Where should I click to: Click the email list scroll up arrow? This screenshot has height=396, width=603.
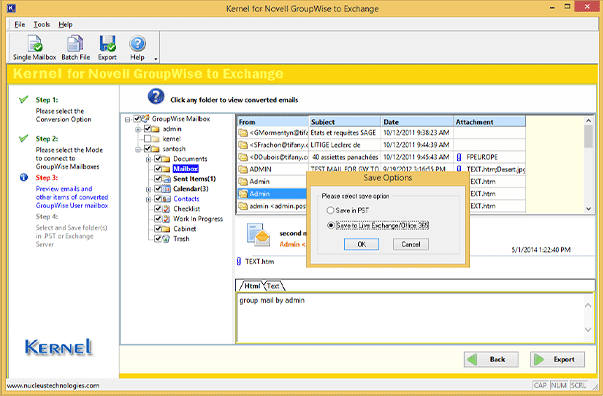[x=589, y=121]
